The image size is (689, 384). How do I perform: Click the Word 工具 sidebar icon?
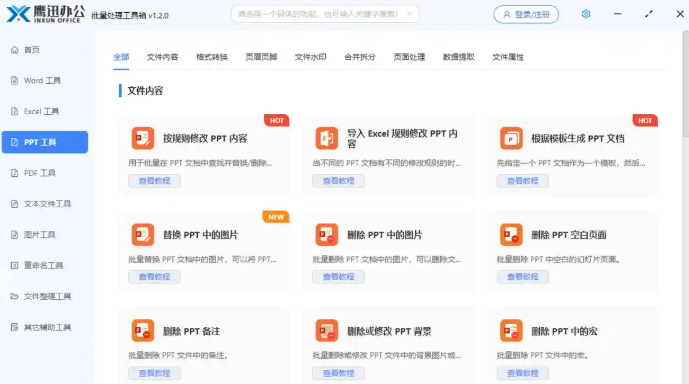[15, 80]
